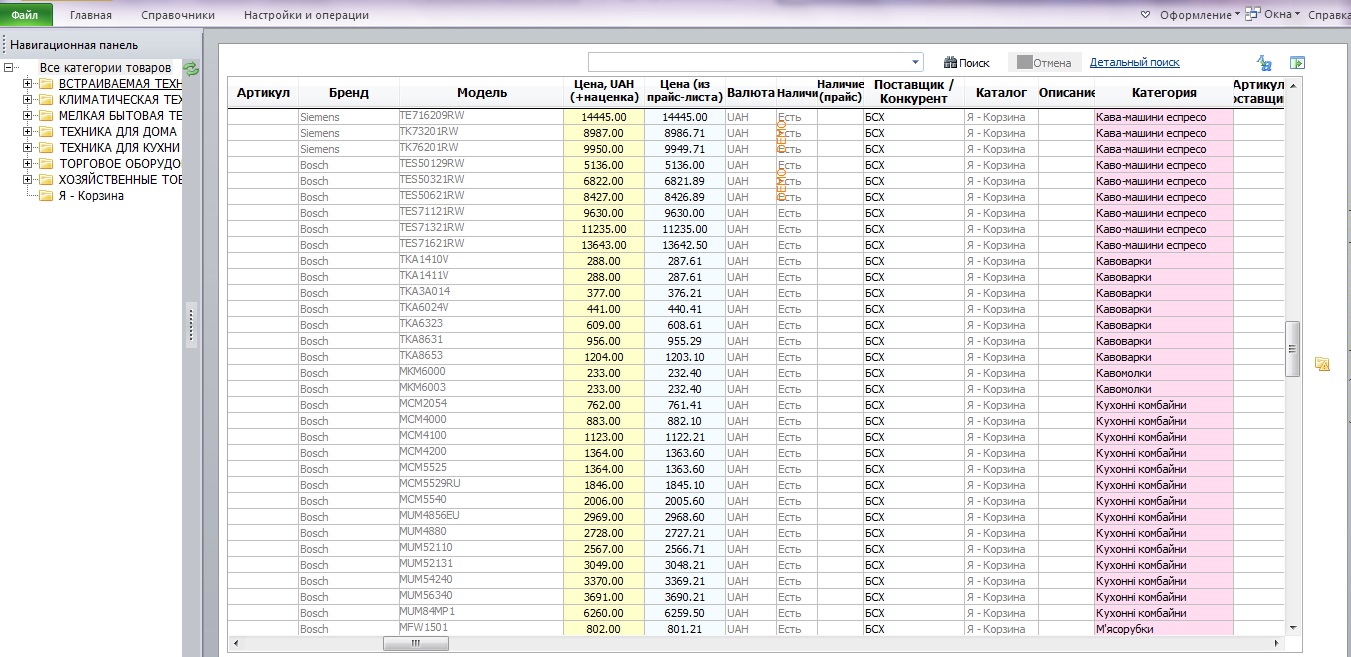
Task: Open the Файл tab
Action: (25, 15)
